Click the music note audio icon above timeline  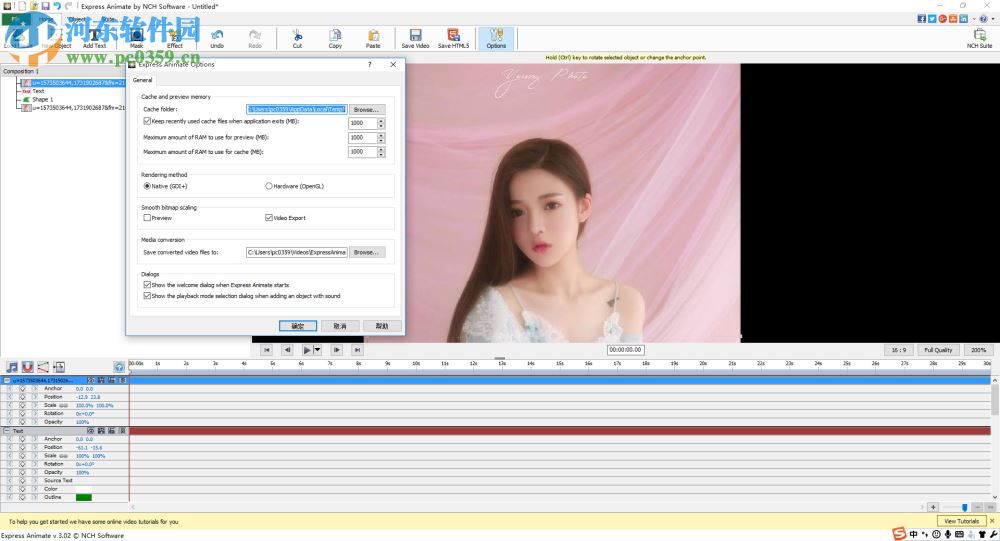pos(12,367)
